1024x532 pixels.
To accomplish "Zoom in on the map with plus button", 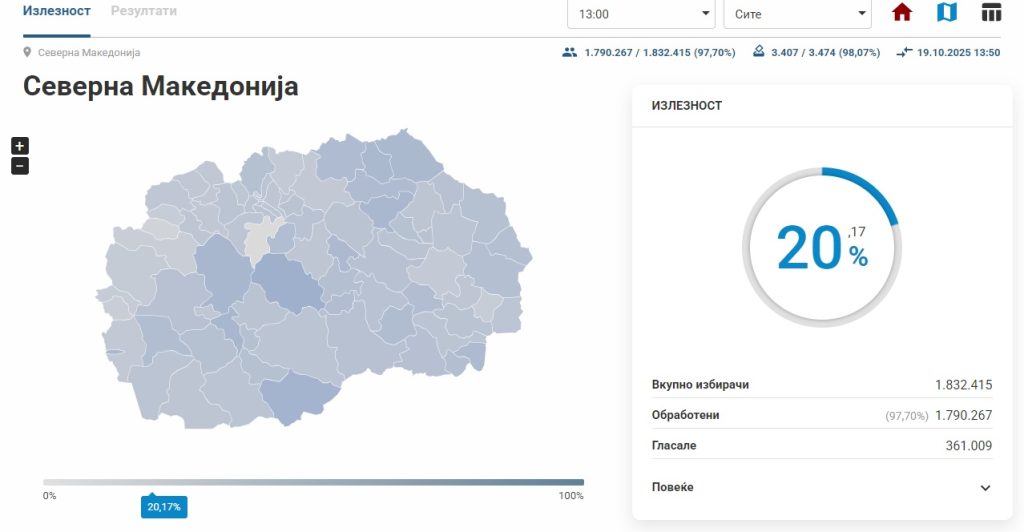I will click(20, 145).
